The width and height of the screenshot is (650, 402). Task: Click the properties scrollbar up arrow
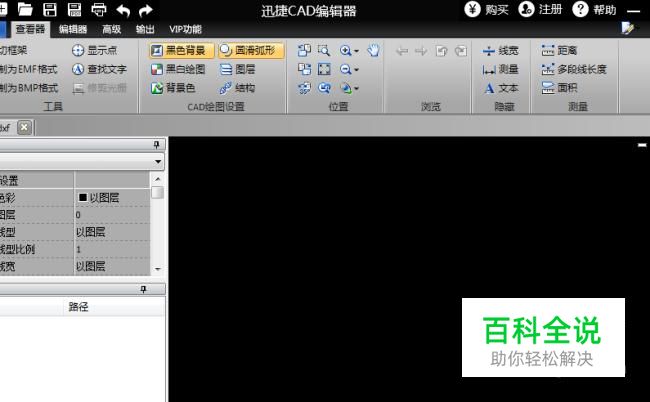coord(158,179)
